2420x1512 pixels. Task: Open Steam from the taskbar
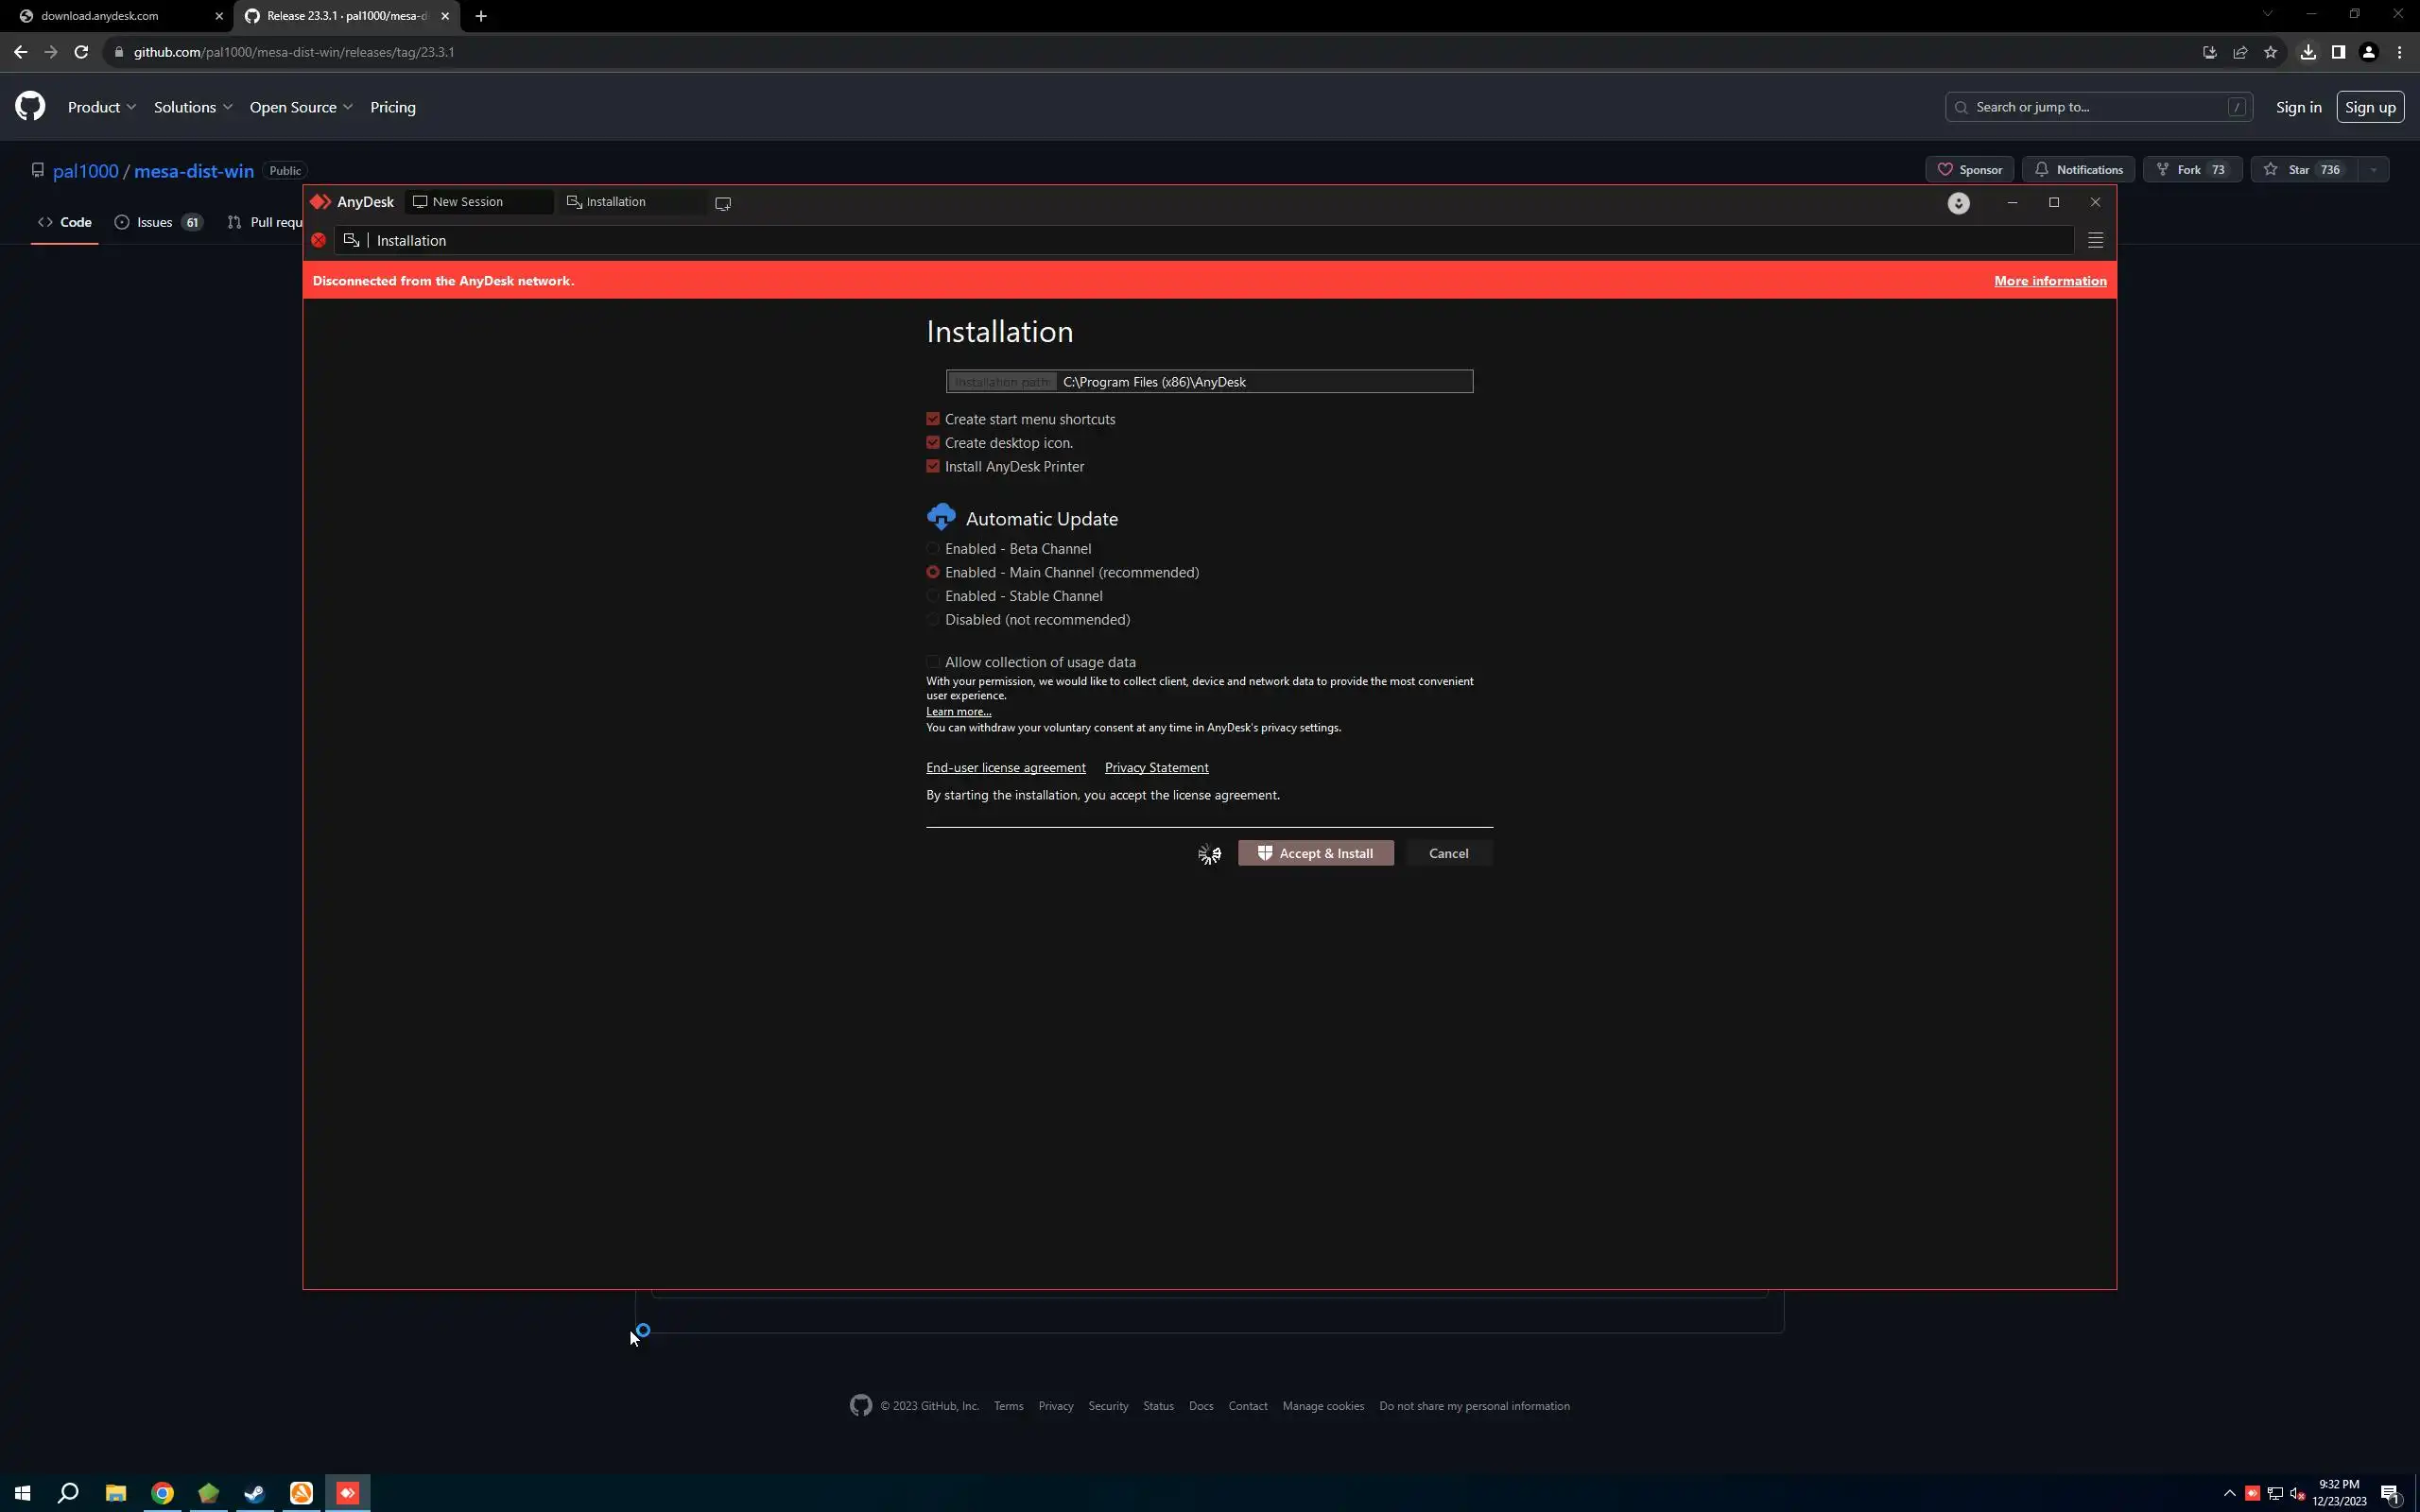[x=254, y=1493]
